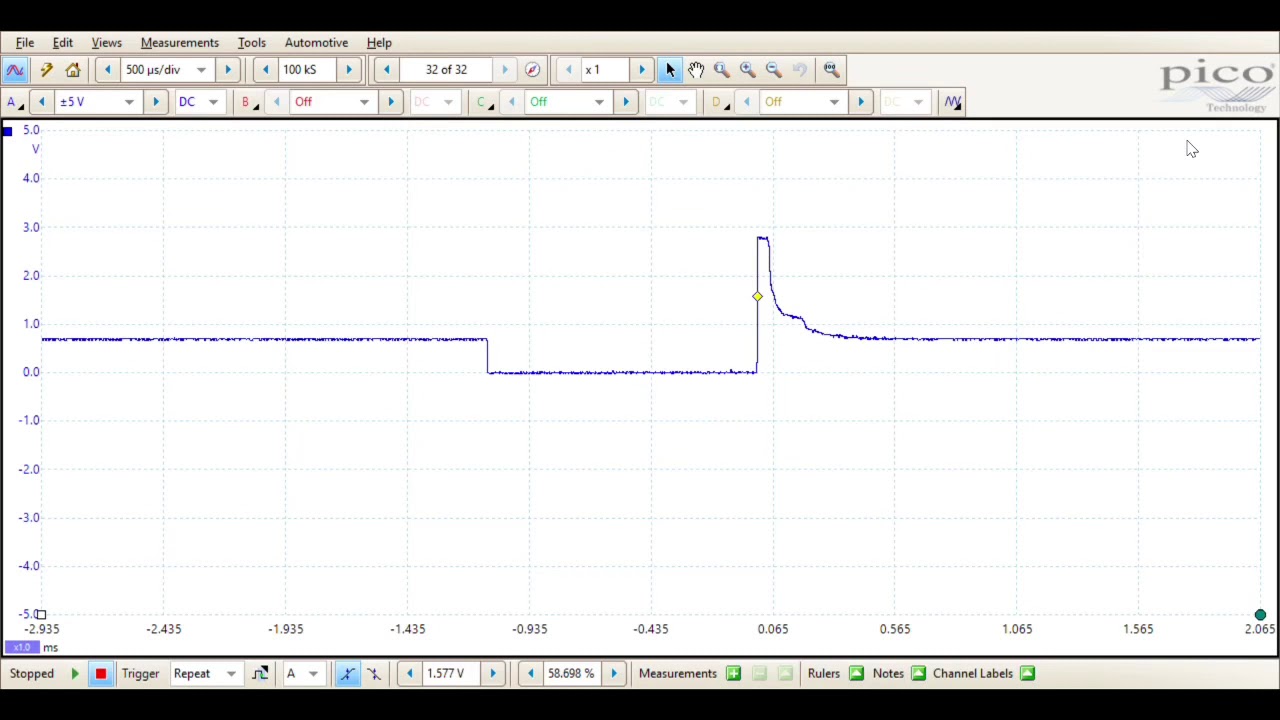Click the yellow trigger diamond marker
Screen dimensions: 1280x720
tap(757, 297)
